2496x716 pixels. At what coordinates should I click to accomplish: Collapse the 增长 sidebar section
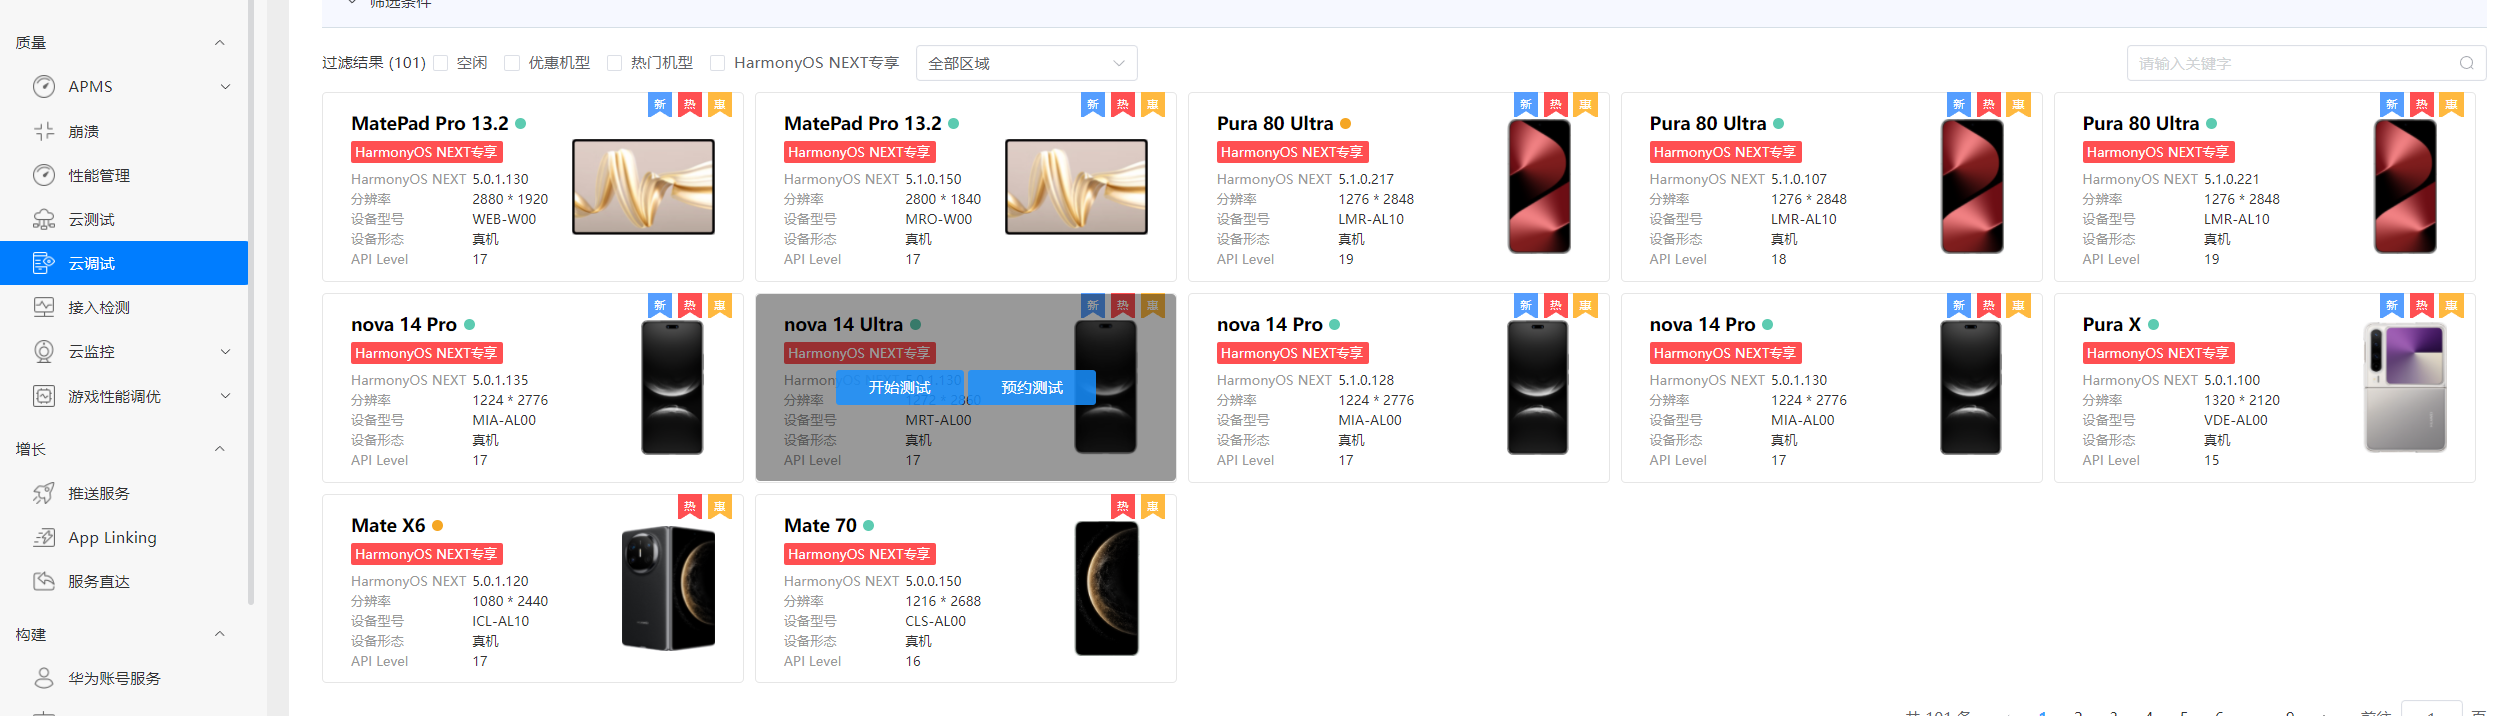coord(220,449)
